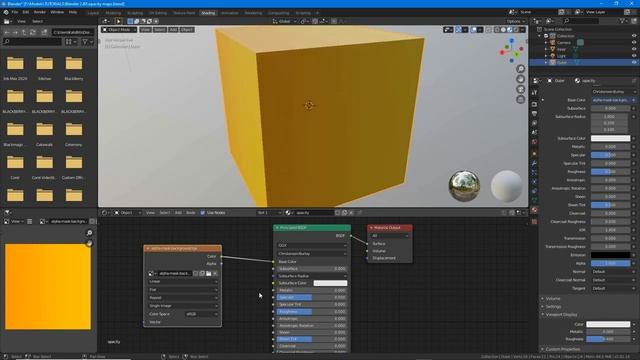
Task: Open the outliner filter dropdown
Action: click(x=624, y=21)
